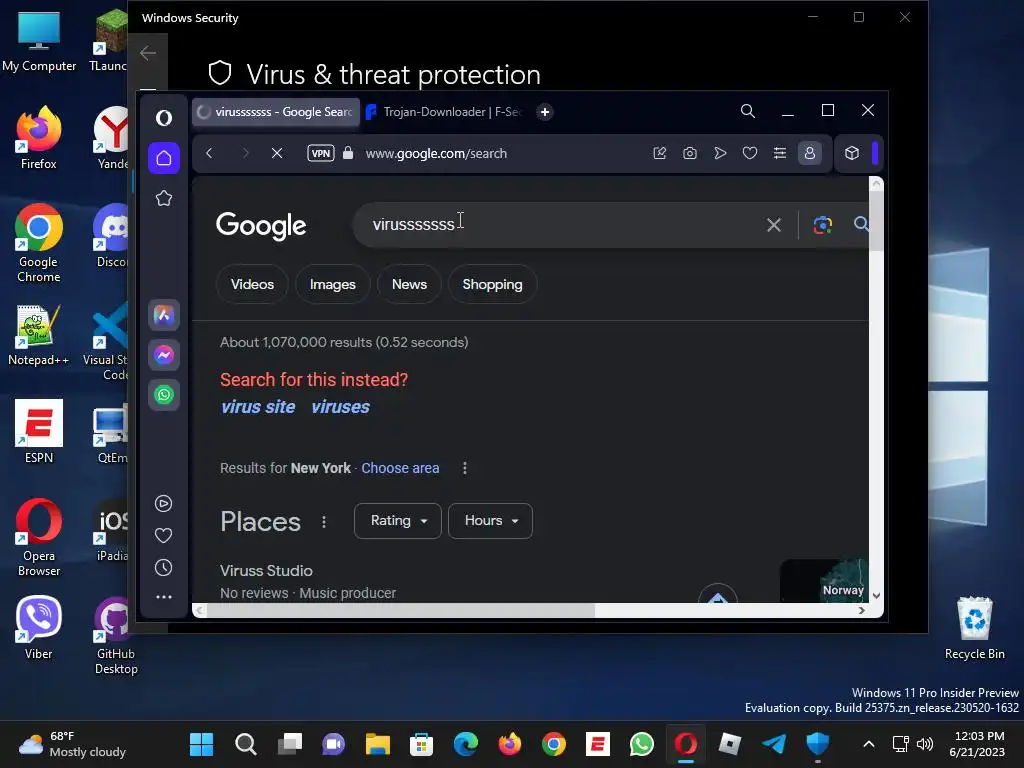Toggle the VPN badge in address bar
This screenshot has height=768, width=1024.
click(321, 153)
